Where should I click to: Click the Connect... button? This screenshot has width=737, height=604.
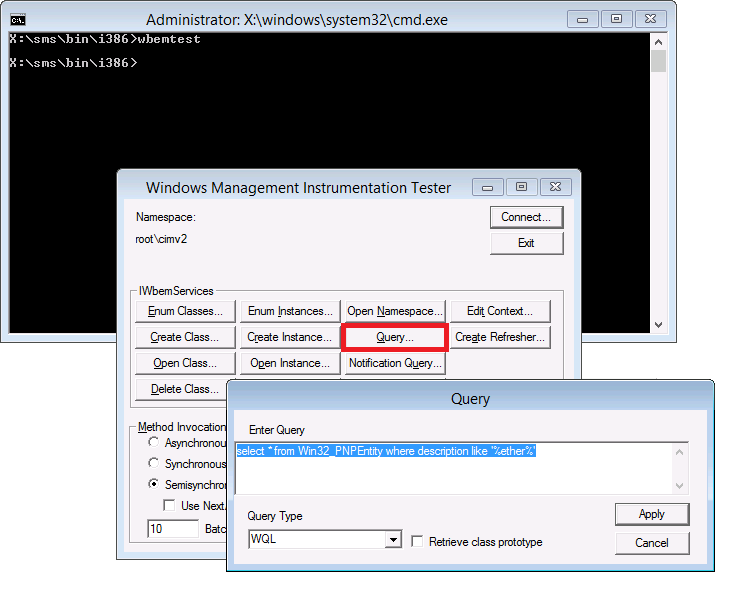(x=526, y=217)
